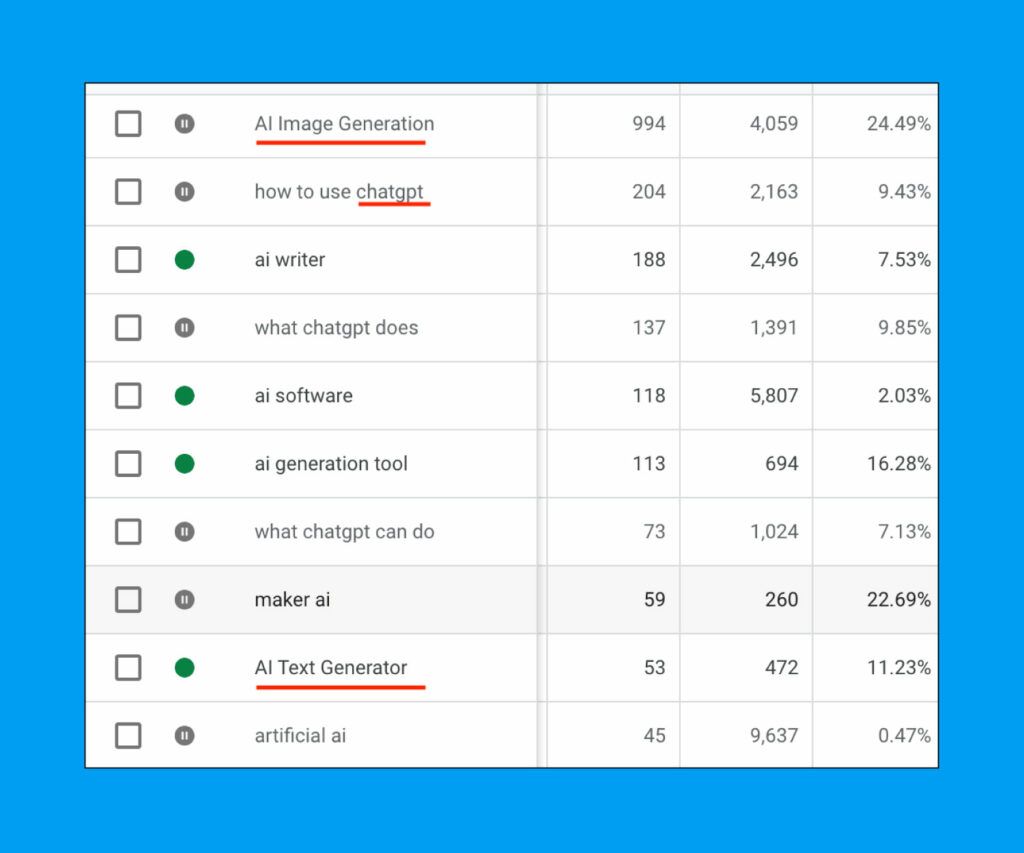Click the 2.03% rate cell
Viewport: 1024px width, 853px height.
tap(904, 395)
